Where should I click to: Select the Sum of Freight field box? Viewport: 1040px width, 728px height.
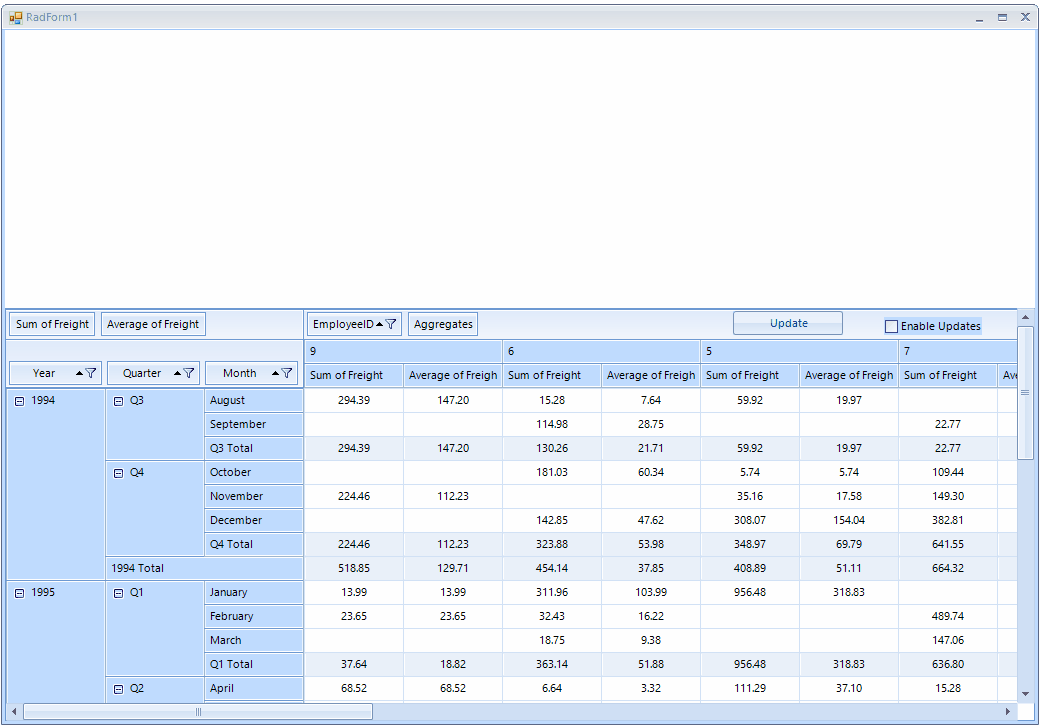(x=52, y=324)
